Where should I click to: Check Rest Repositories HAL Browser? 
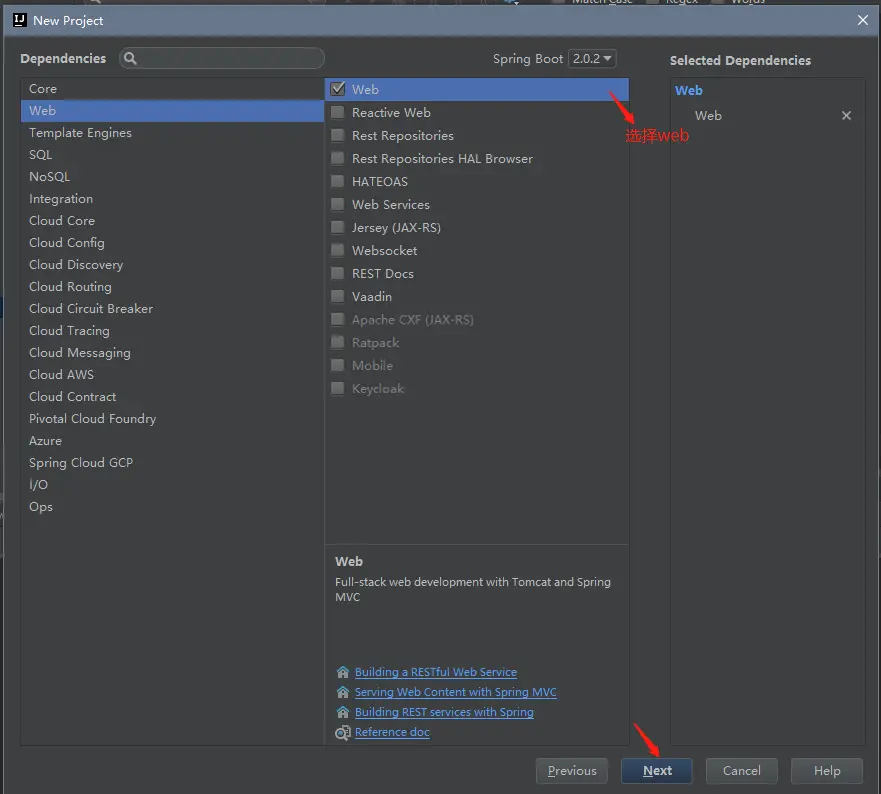(x=338, y=158)
